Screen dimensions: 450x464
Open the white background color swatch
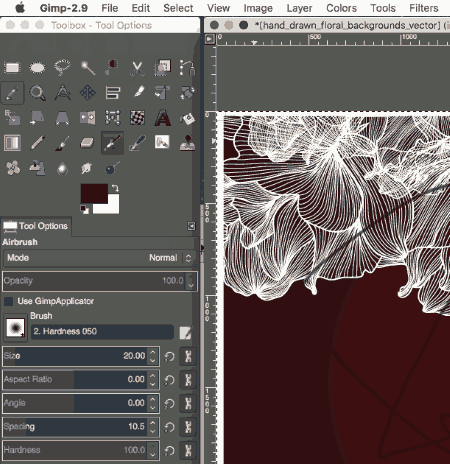point(112,207)
